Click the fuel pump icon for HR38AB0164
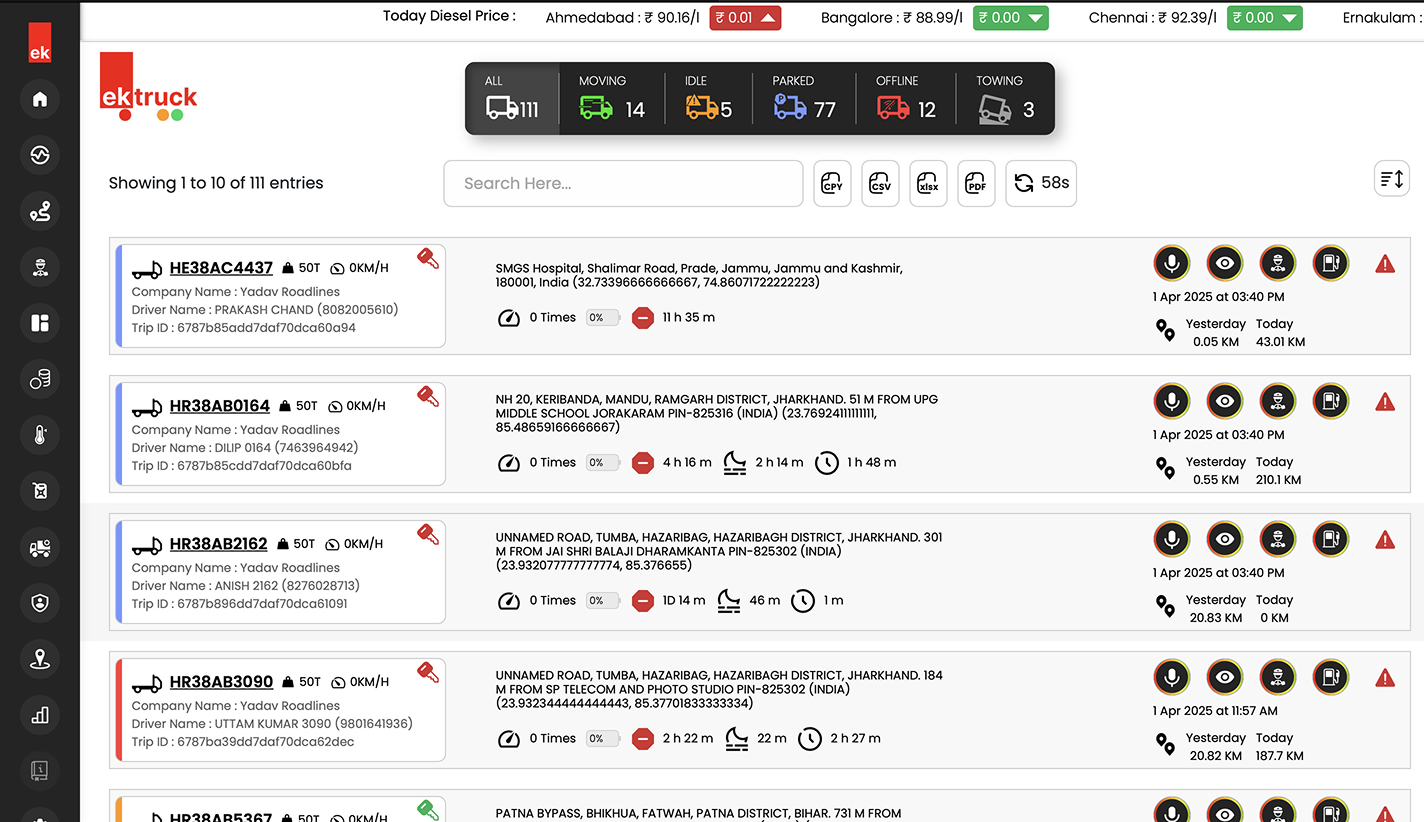Screen dimensions: 1424x822 click(1330, 401)
